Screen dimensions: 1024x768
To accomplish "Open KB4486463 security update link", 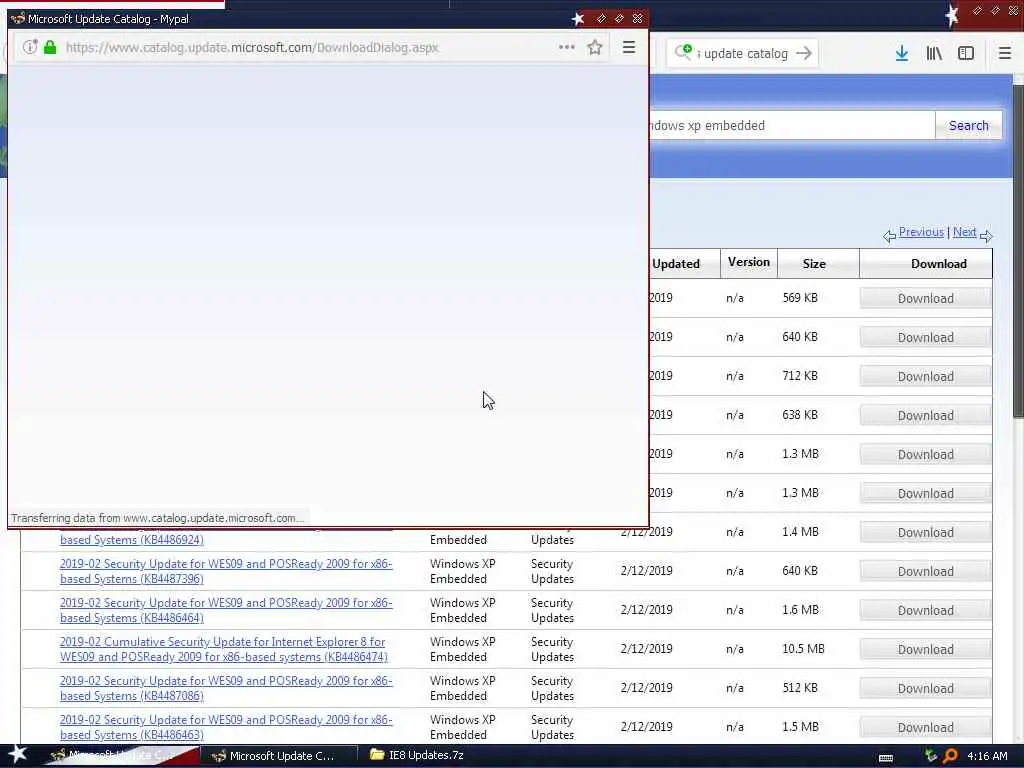I will [x=226, y=728].
